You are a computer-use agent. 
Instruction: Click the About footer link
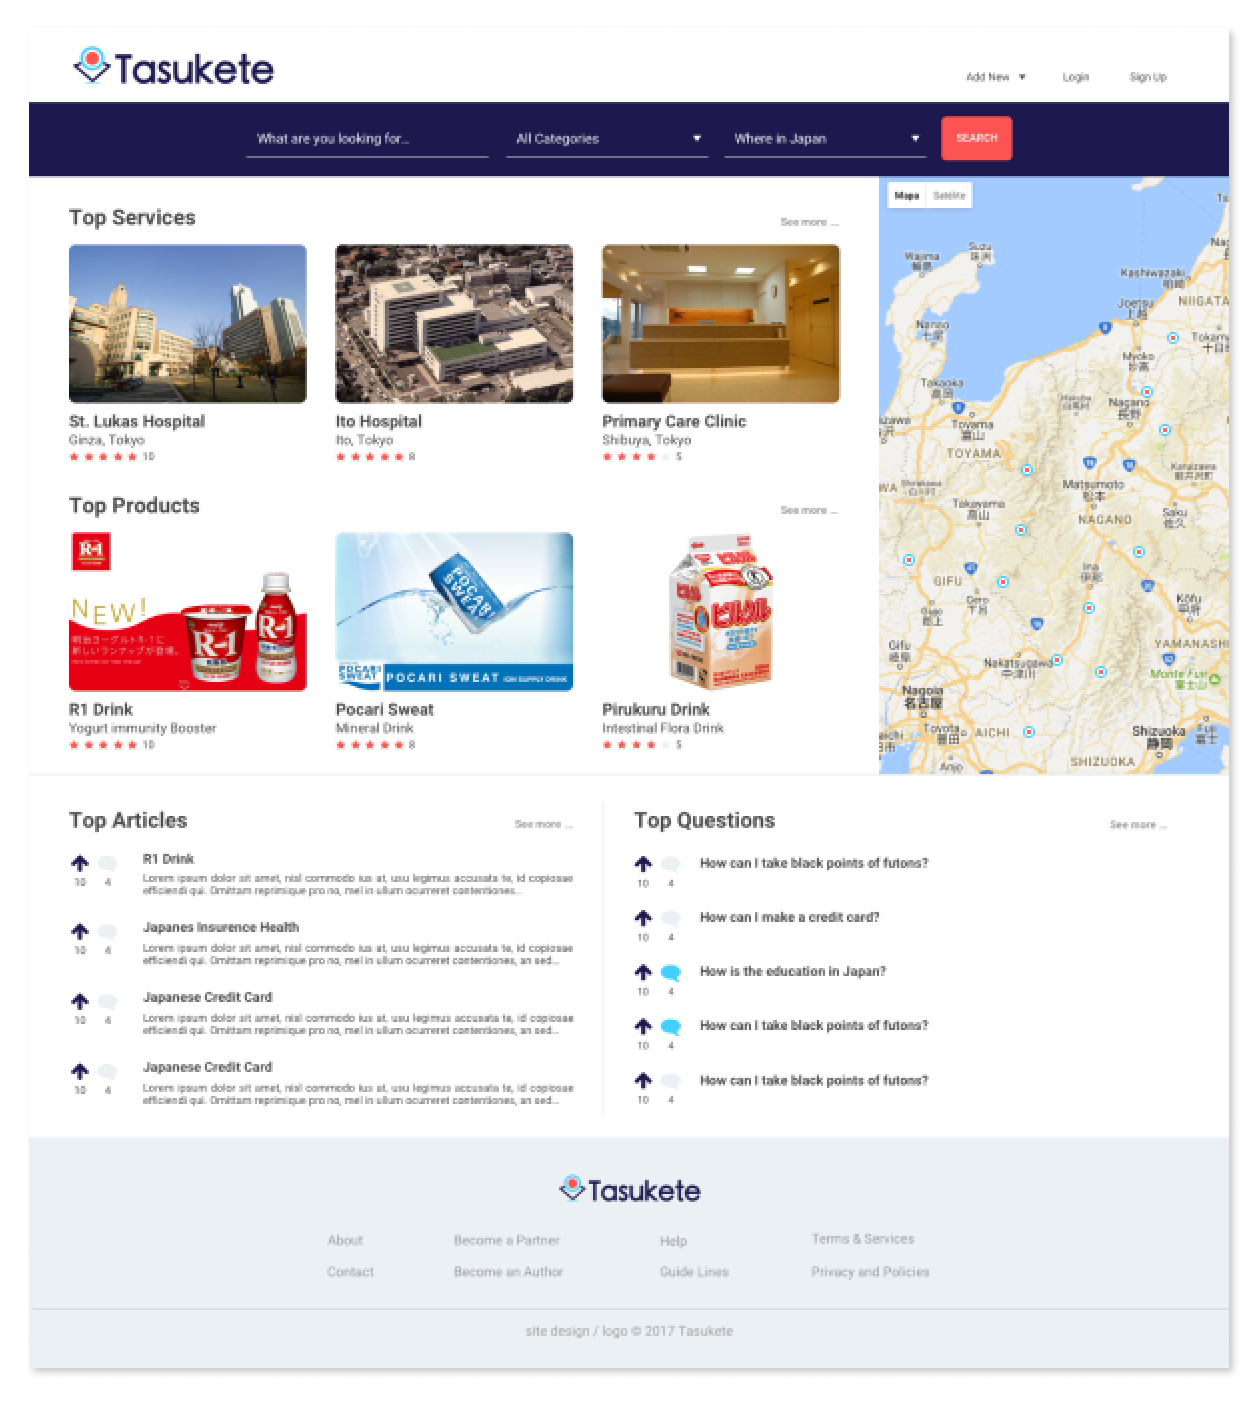click(345, 1240)
